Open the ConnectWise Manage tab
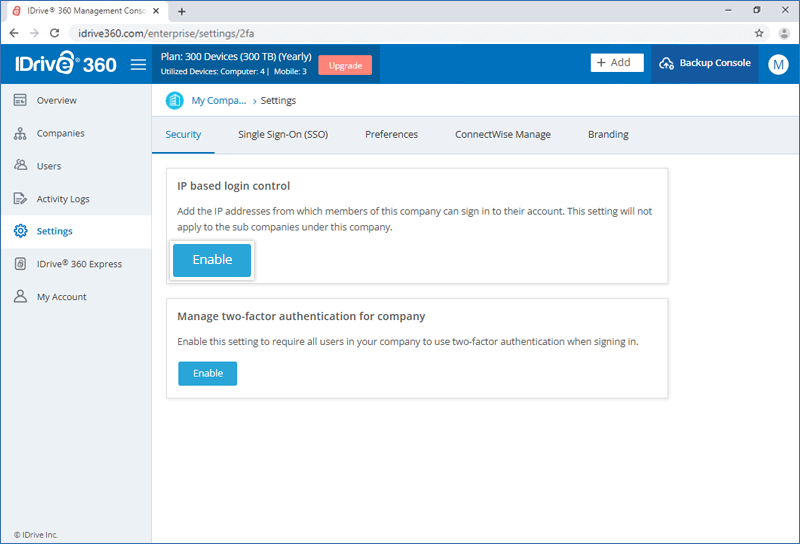This screenshot has height=544, width=800. point(503,134)
